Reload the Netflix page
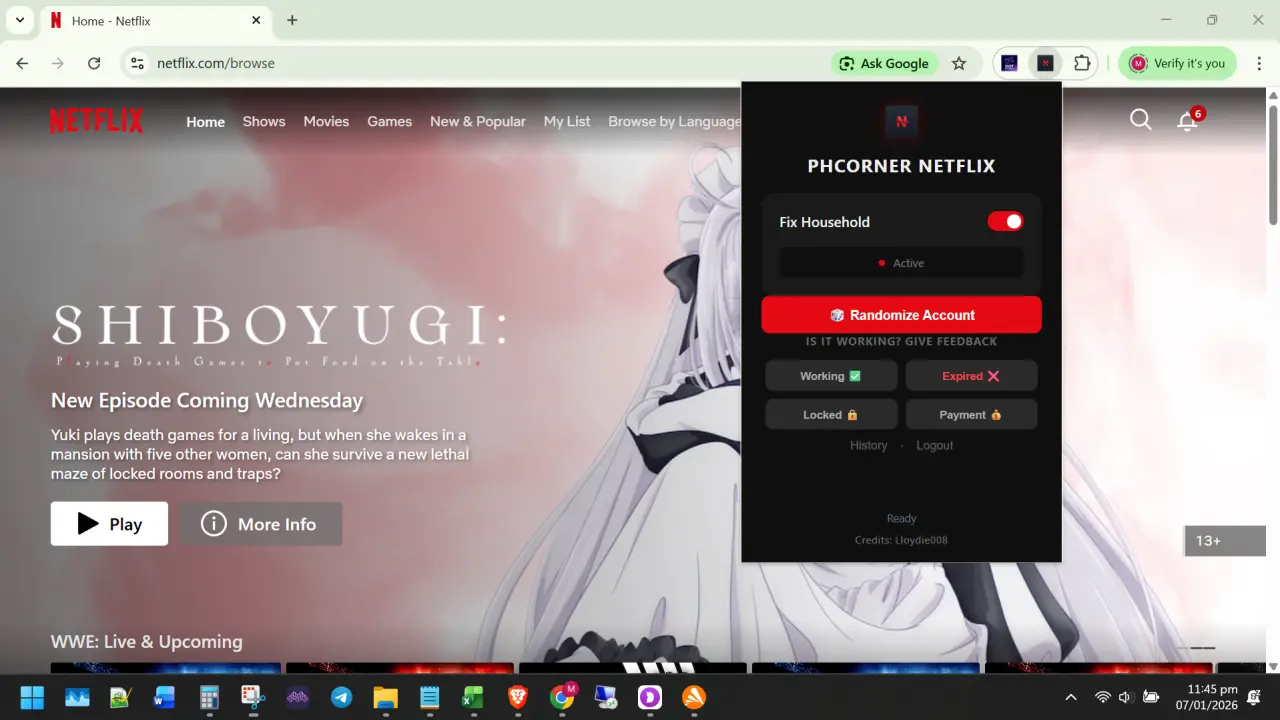 94,63
